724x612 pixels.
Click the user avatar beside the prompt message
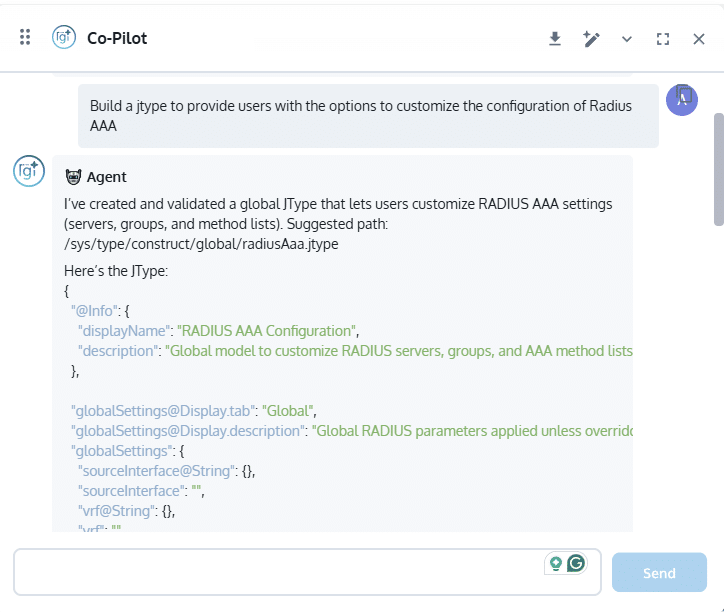tap(682, 100)
